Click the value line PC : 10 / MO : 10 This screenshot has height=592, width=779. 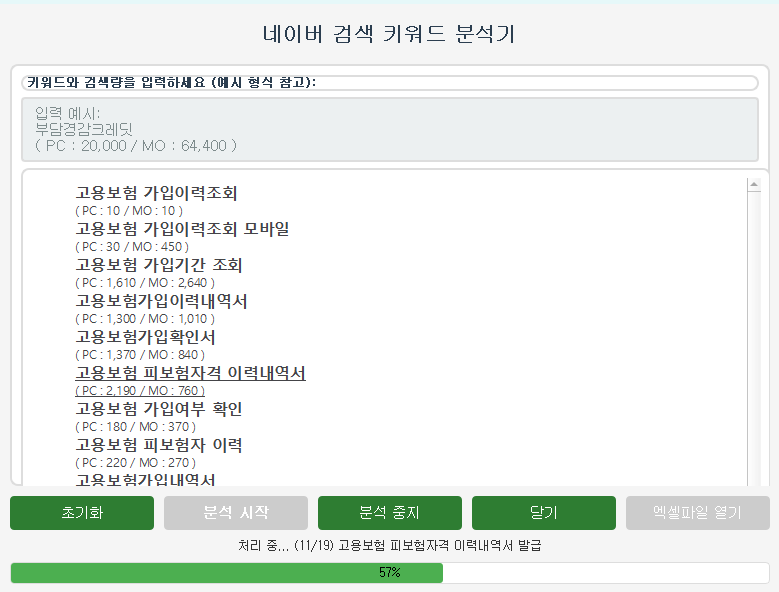[129, 211]
